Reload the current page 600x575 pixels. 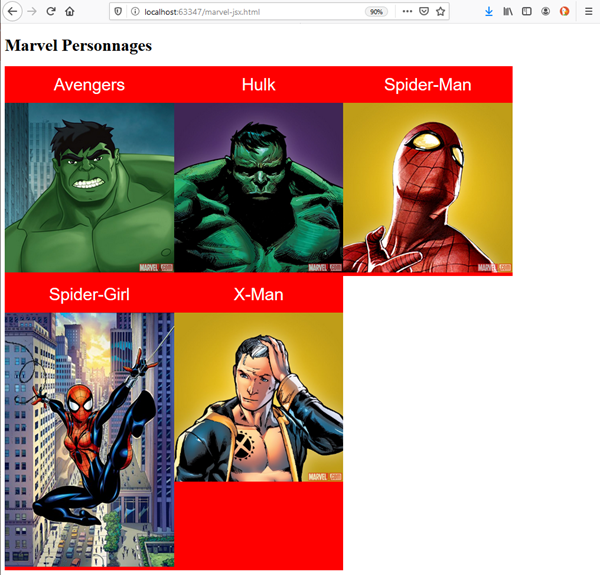[51, 11]
